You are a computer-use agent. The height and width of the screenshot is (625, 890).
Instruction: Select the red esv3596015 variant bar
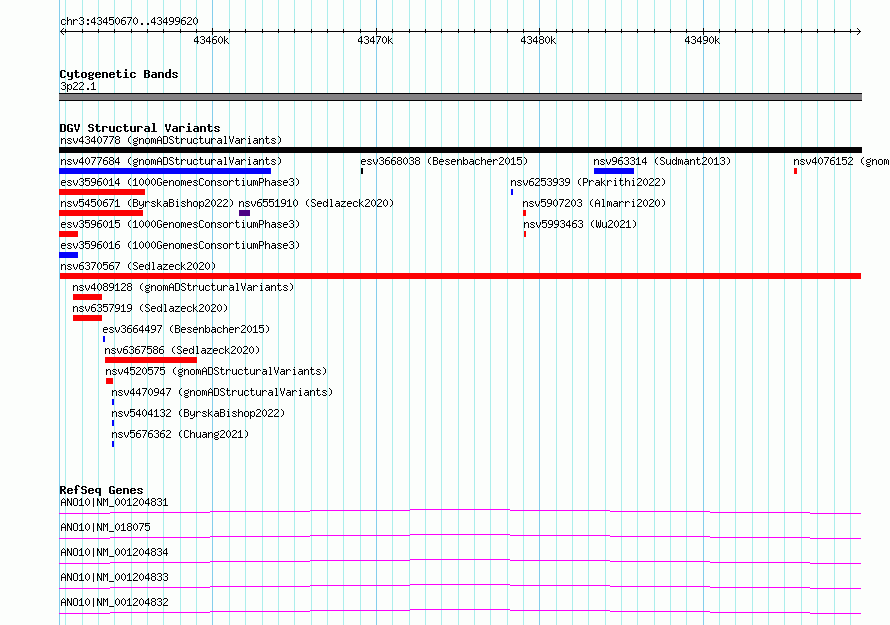pyautogui.click(x=69, y=234)
